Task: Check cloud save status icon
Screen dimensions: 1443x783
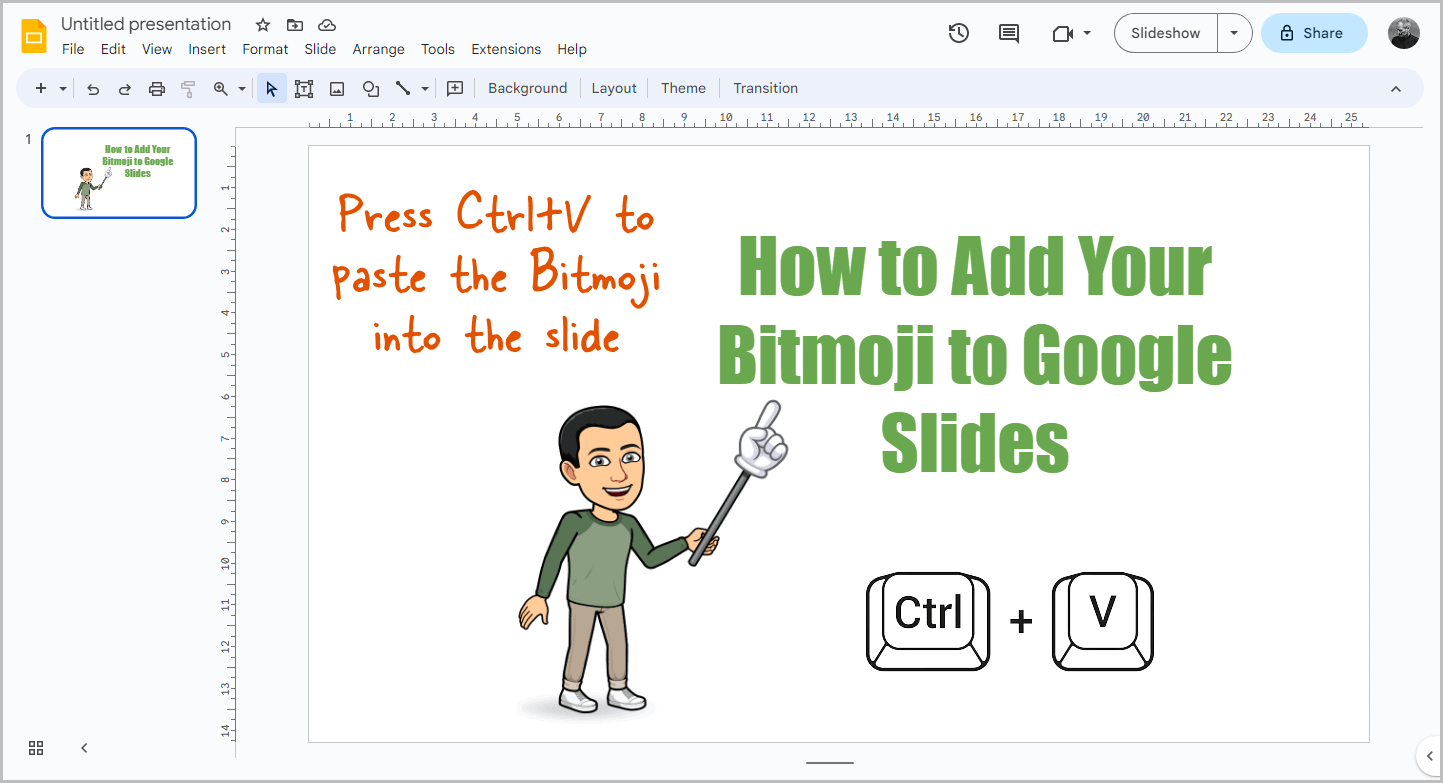Action: point(327,25)
